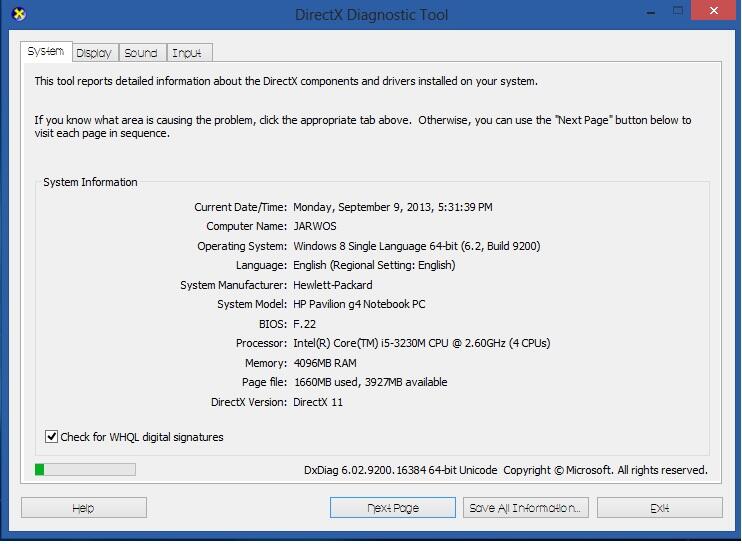Click the green loading progress bar

pos(85,469)
